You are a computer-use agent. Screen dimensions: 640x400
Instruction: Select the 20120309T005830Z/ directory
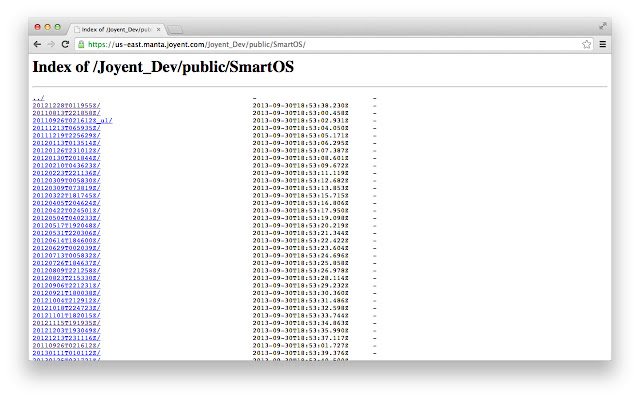pyautogui.click(x=67, y=180)
